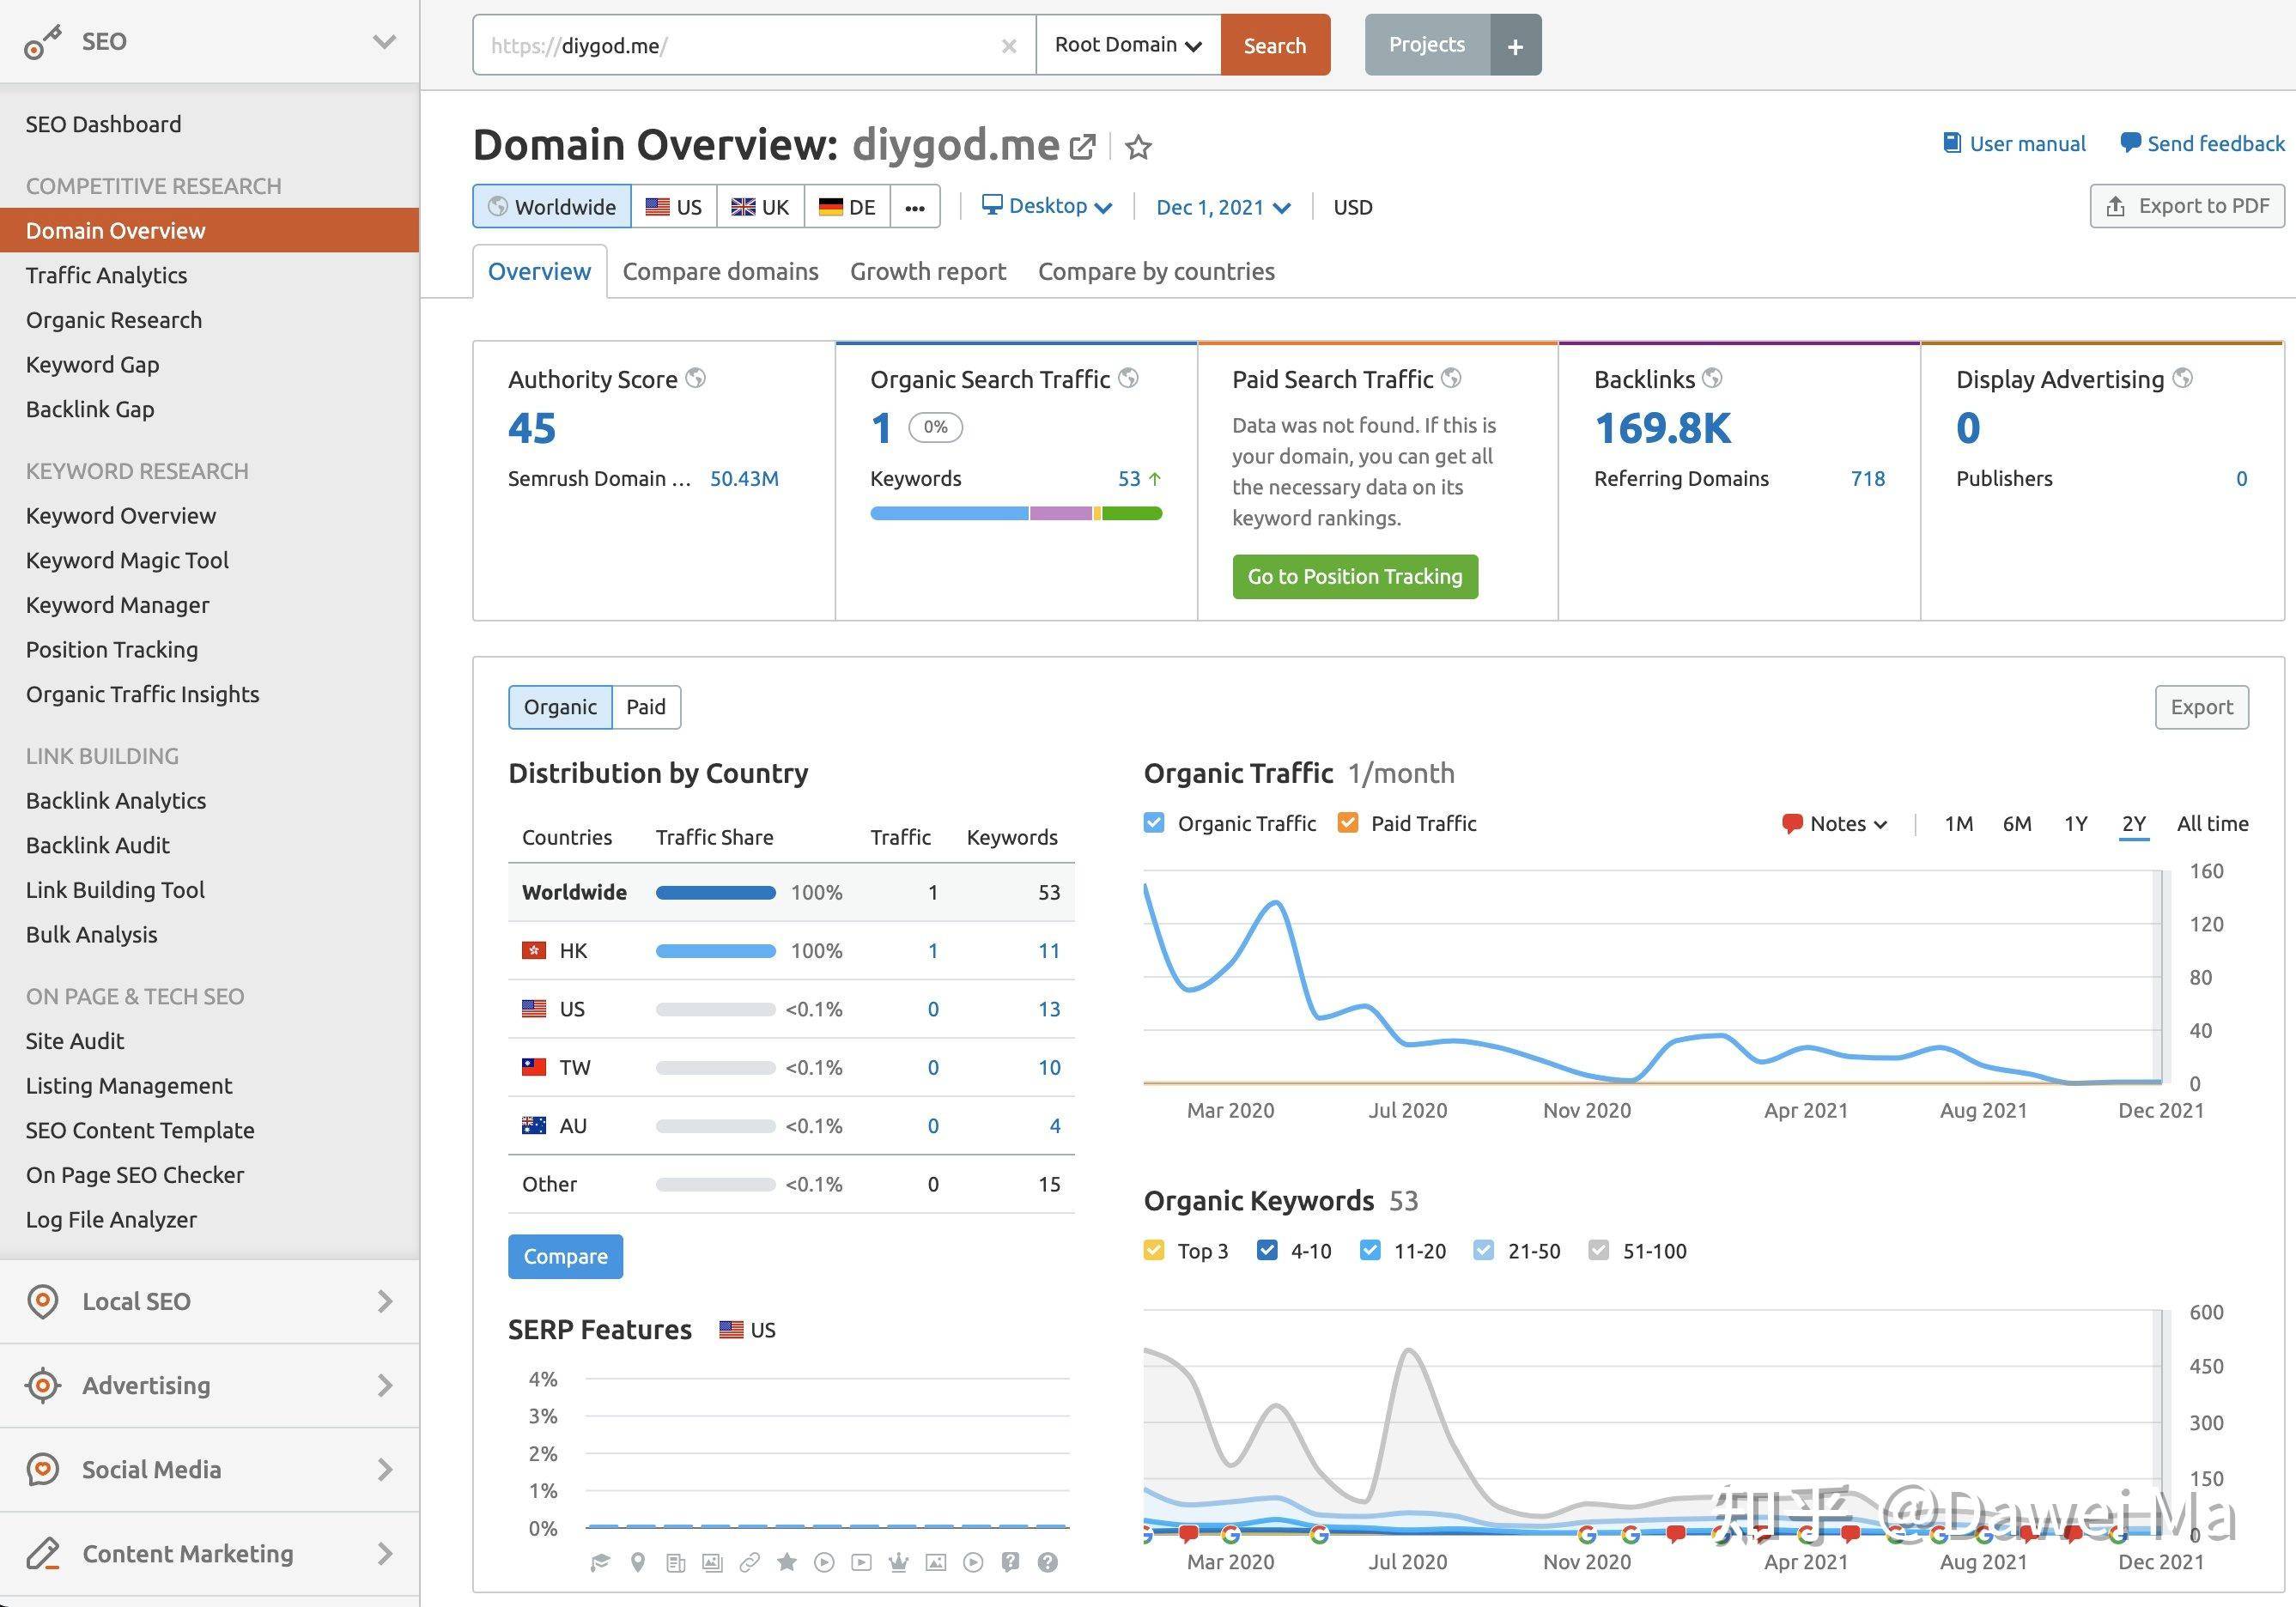This screenshot has width=2296, height=1607.
Task: Click the SEO key icon in sidebar header
Action: pyautogui.click(x=42, y=42)
